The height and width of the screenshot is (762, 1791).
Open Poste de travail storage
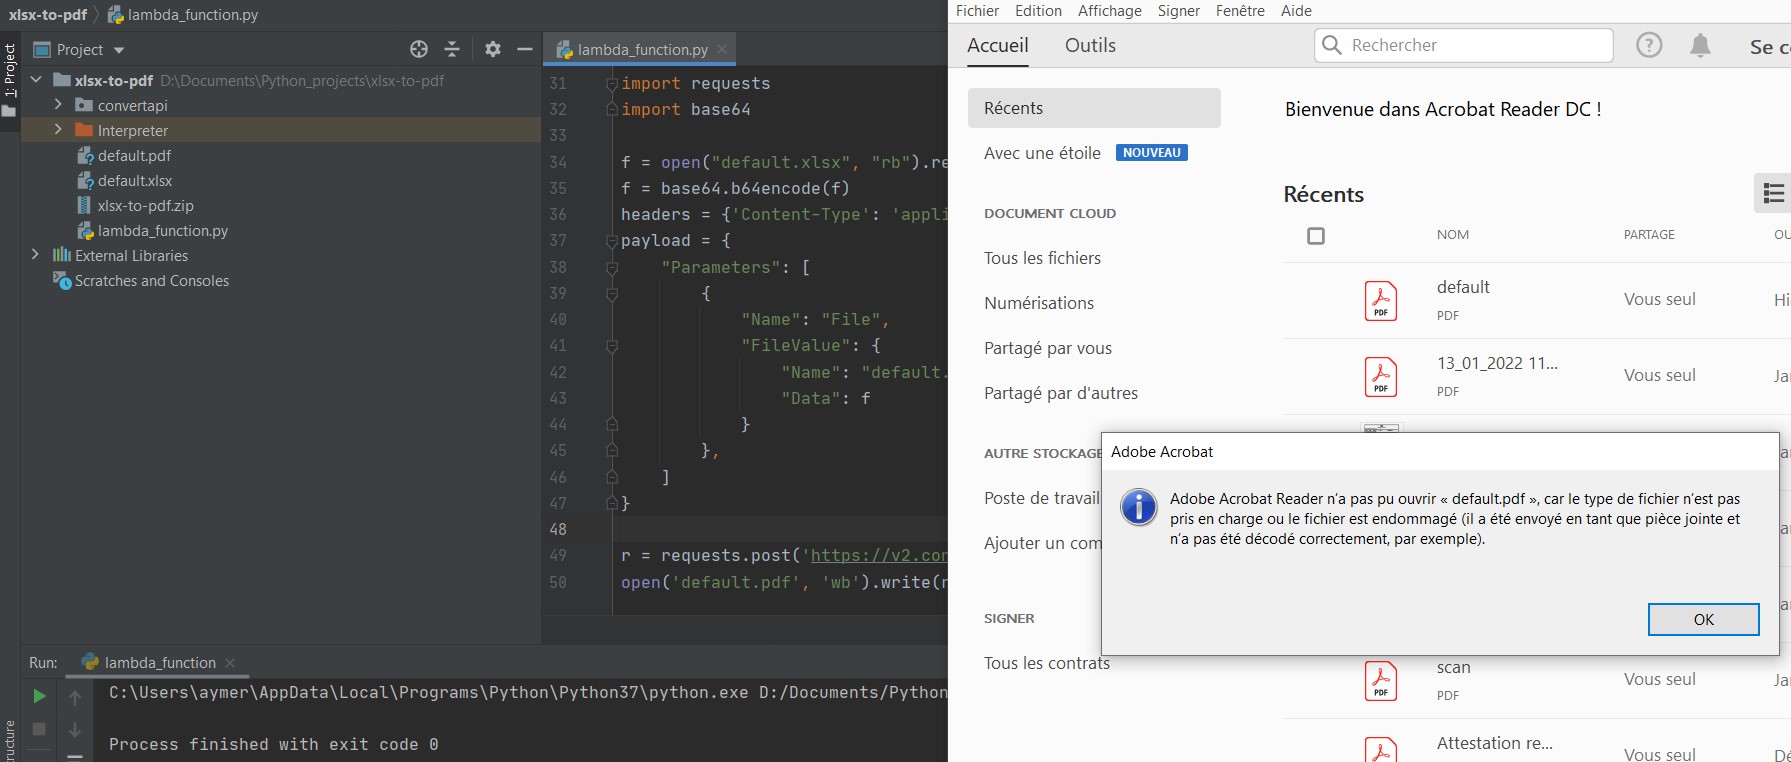tap(1042, 498)
